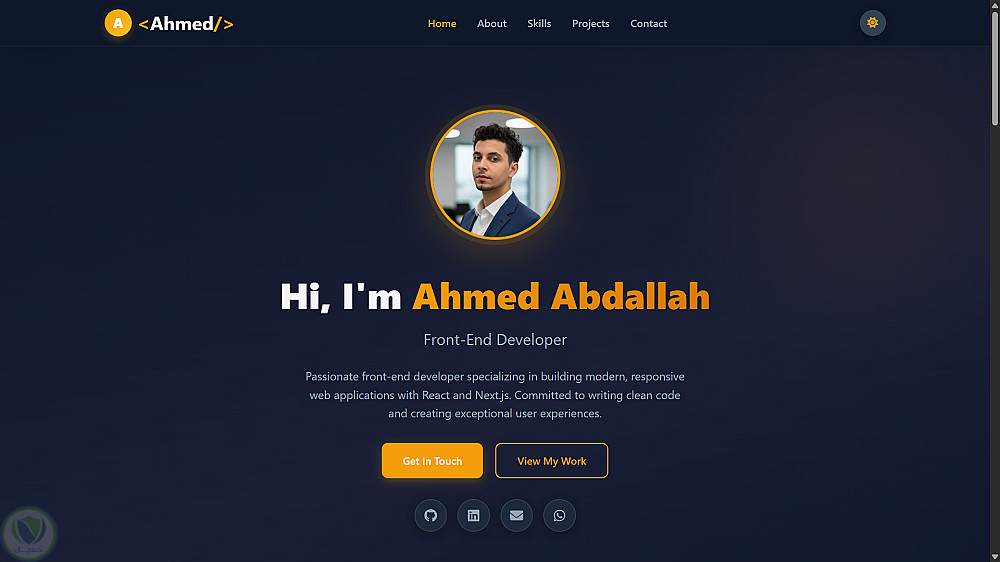This screenshot has height=562, width=1000.
Task: Open the GitHub profile icon
Action: click(x=430, y=515)
